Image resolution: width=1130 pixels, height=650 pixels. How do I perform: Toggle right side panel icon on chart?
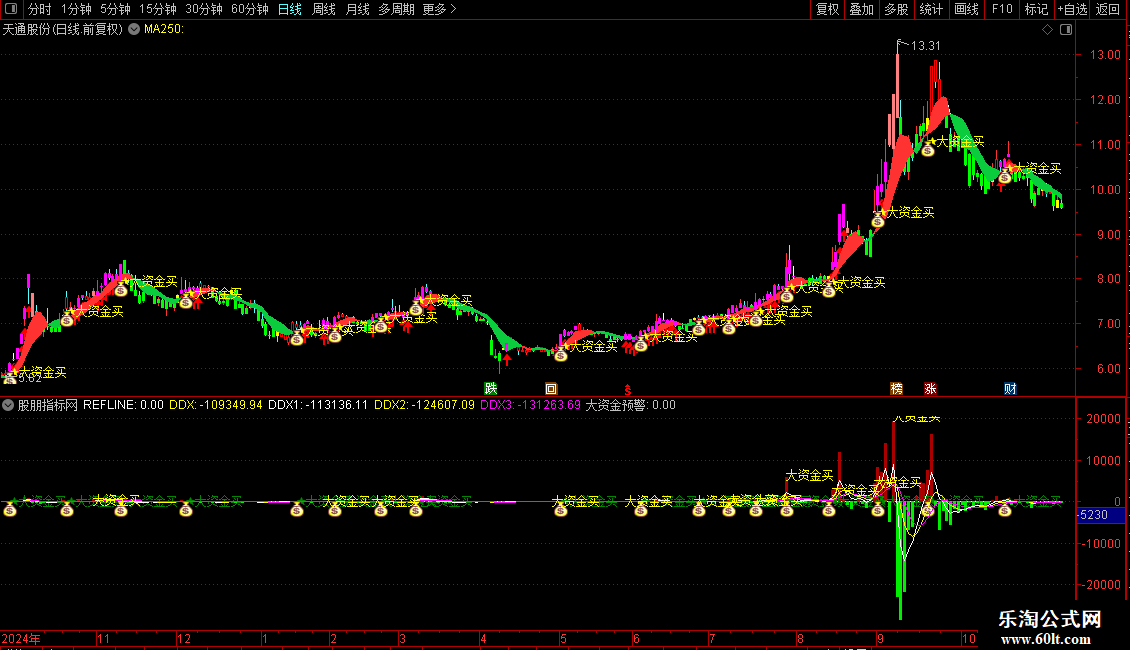point(1066,30)
